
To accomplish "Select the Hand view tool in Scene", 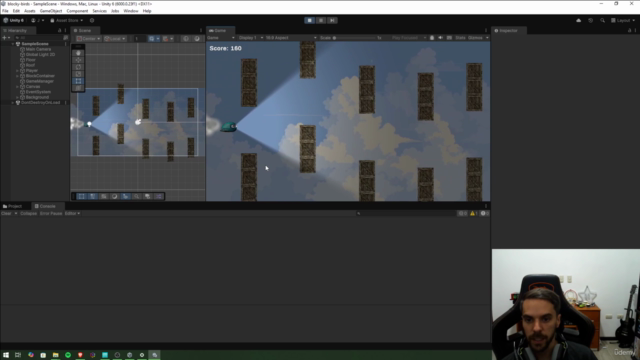I will point(78,53).
